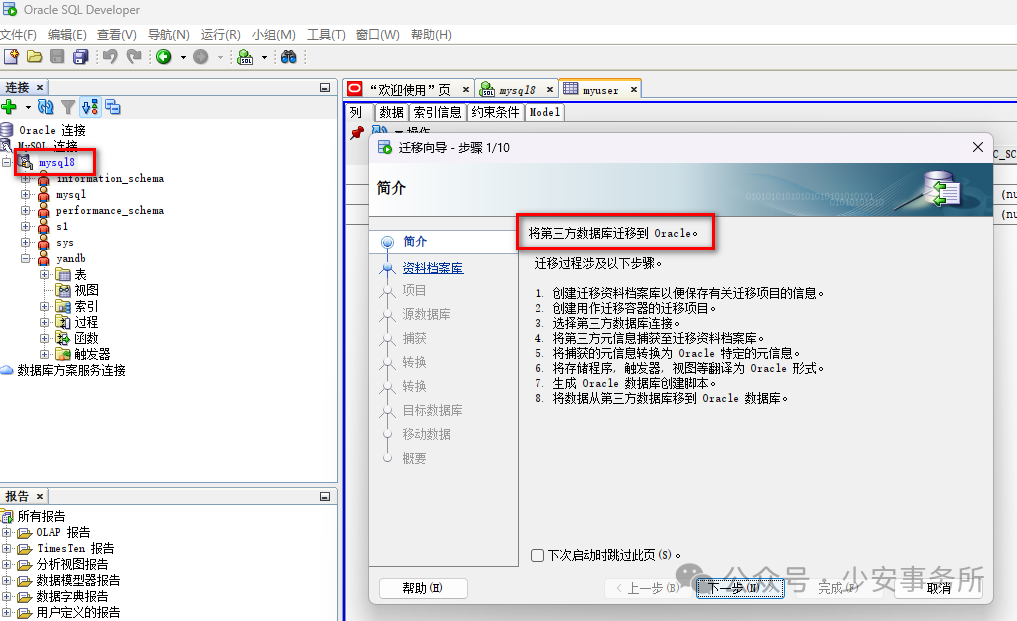Open the dropdown arrow next to Back icon
The height and width of the screenshot is (621, 1017).
tap(184, 57)
